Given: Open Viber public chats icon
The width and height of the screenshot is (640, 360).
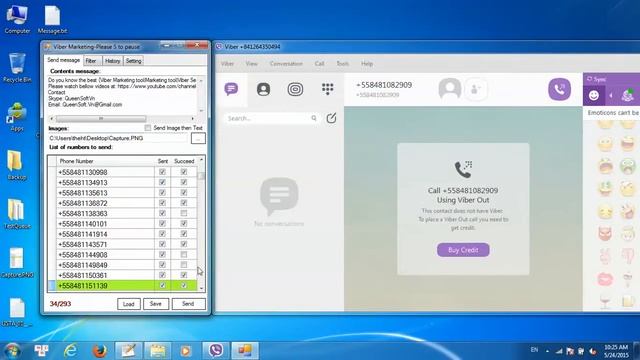Looking at the screenshot, I should tap(295, 89).
